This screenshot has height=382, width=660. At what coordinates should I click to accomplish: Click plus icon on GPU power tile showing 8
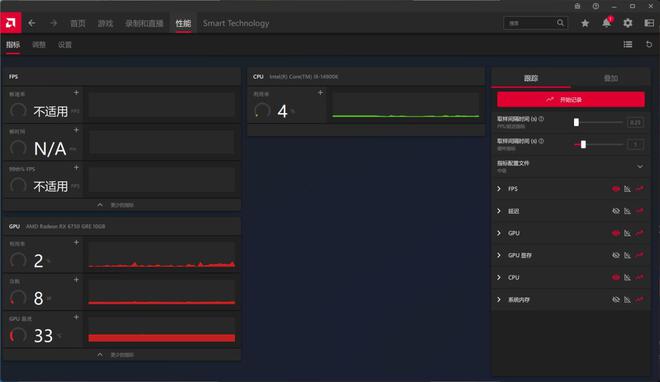[x=76, y=280]
